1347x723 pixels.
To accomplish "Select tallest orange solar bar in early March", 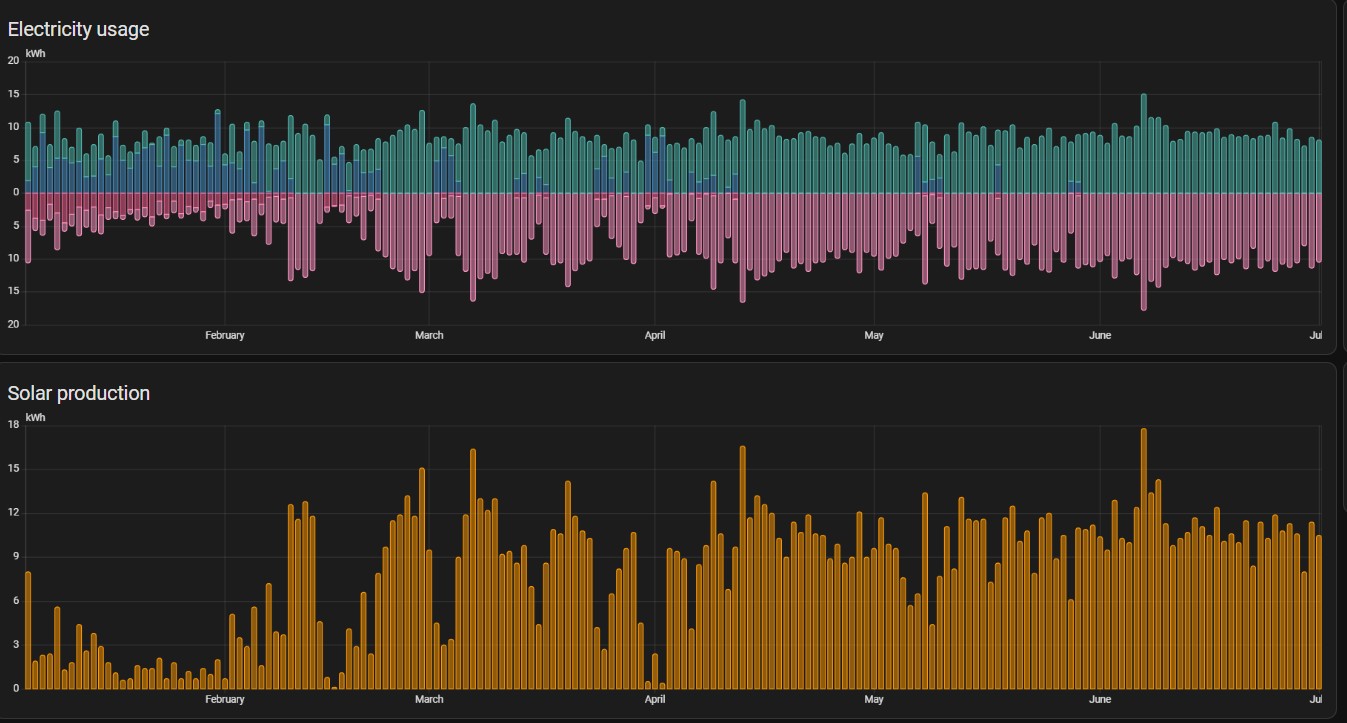I will pyautogui.click(x=473, y=570).
